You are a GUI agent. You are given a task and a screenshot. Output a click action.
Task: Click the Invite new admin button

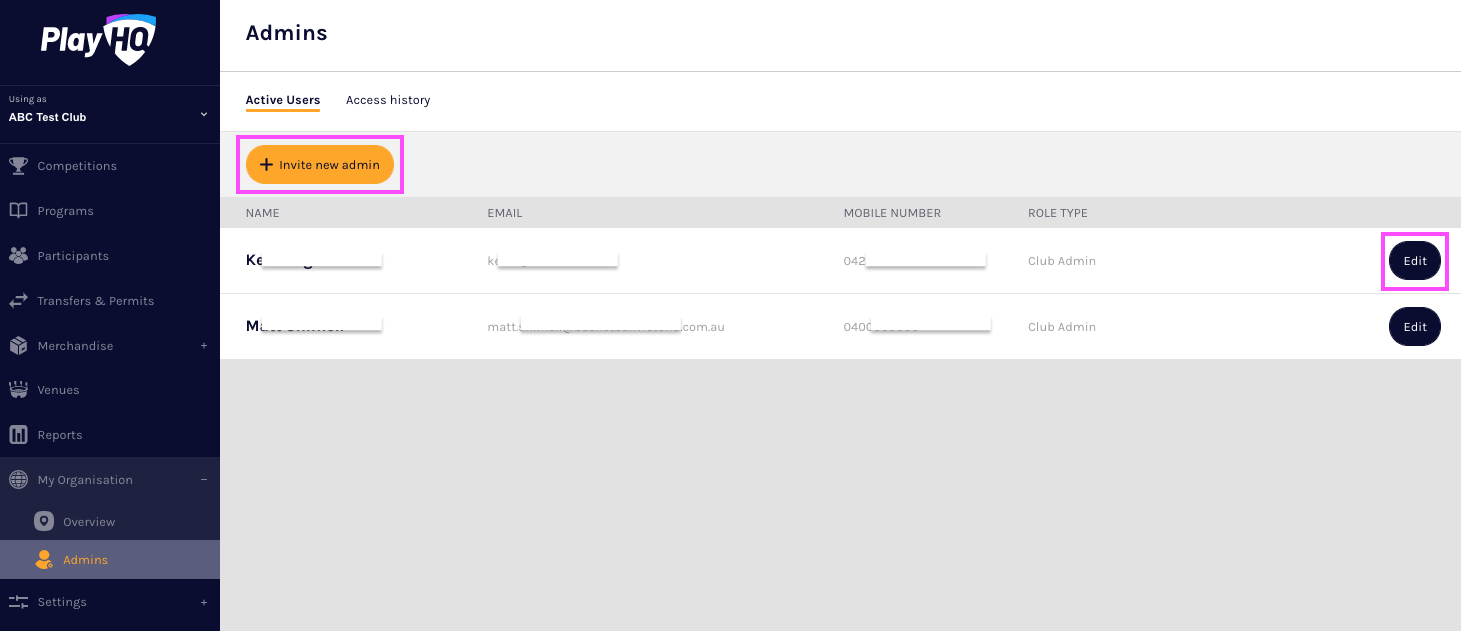coord(320,164)
